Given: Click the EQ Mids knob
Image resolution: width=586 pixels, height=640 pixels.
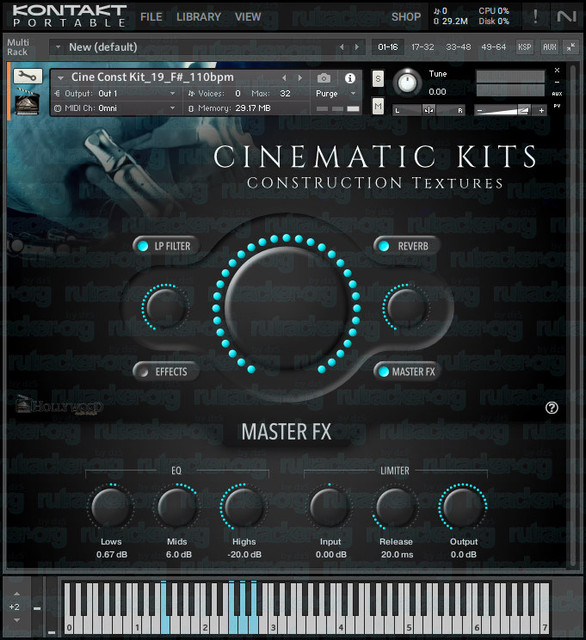Looking at the screenshot, I should click(177, 507).
